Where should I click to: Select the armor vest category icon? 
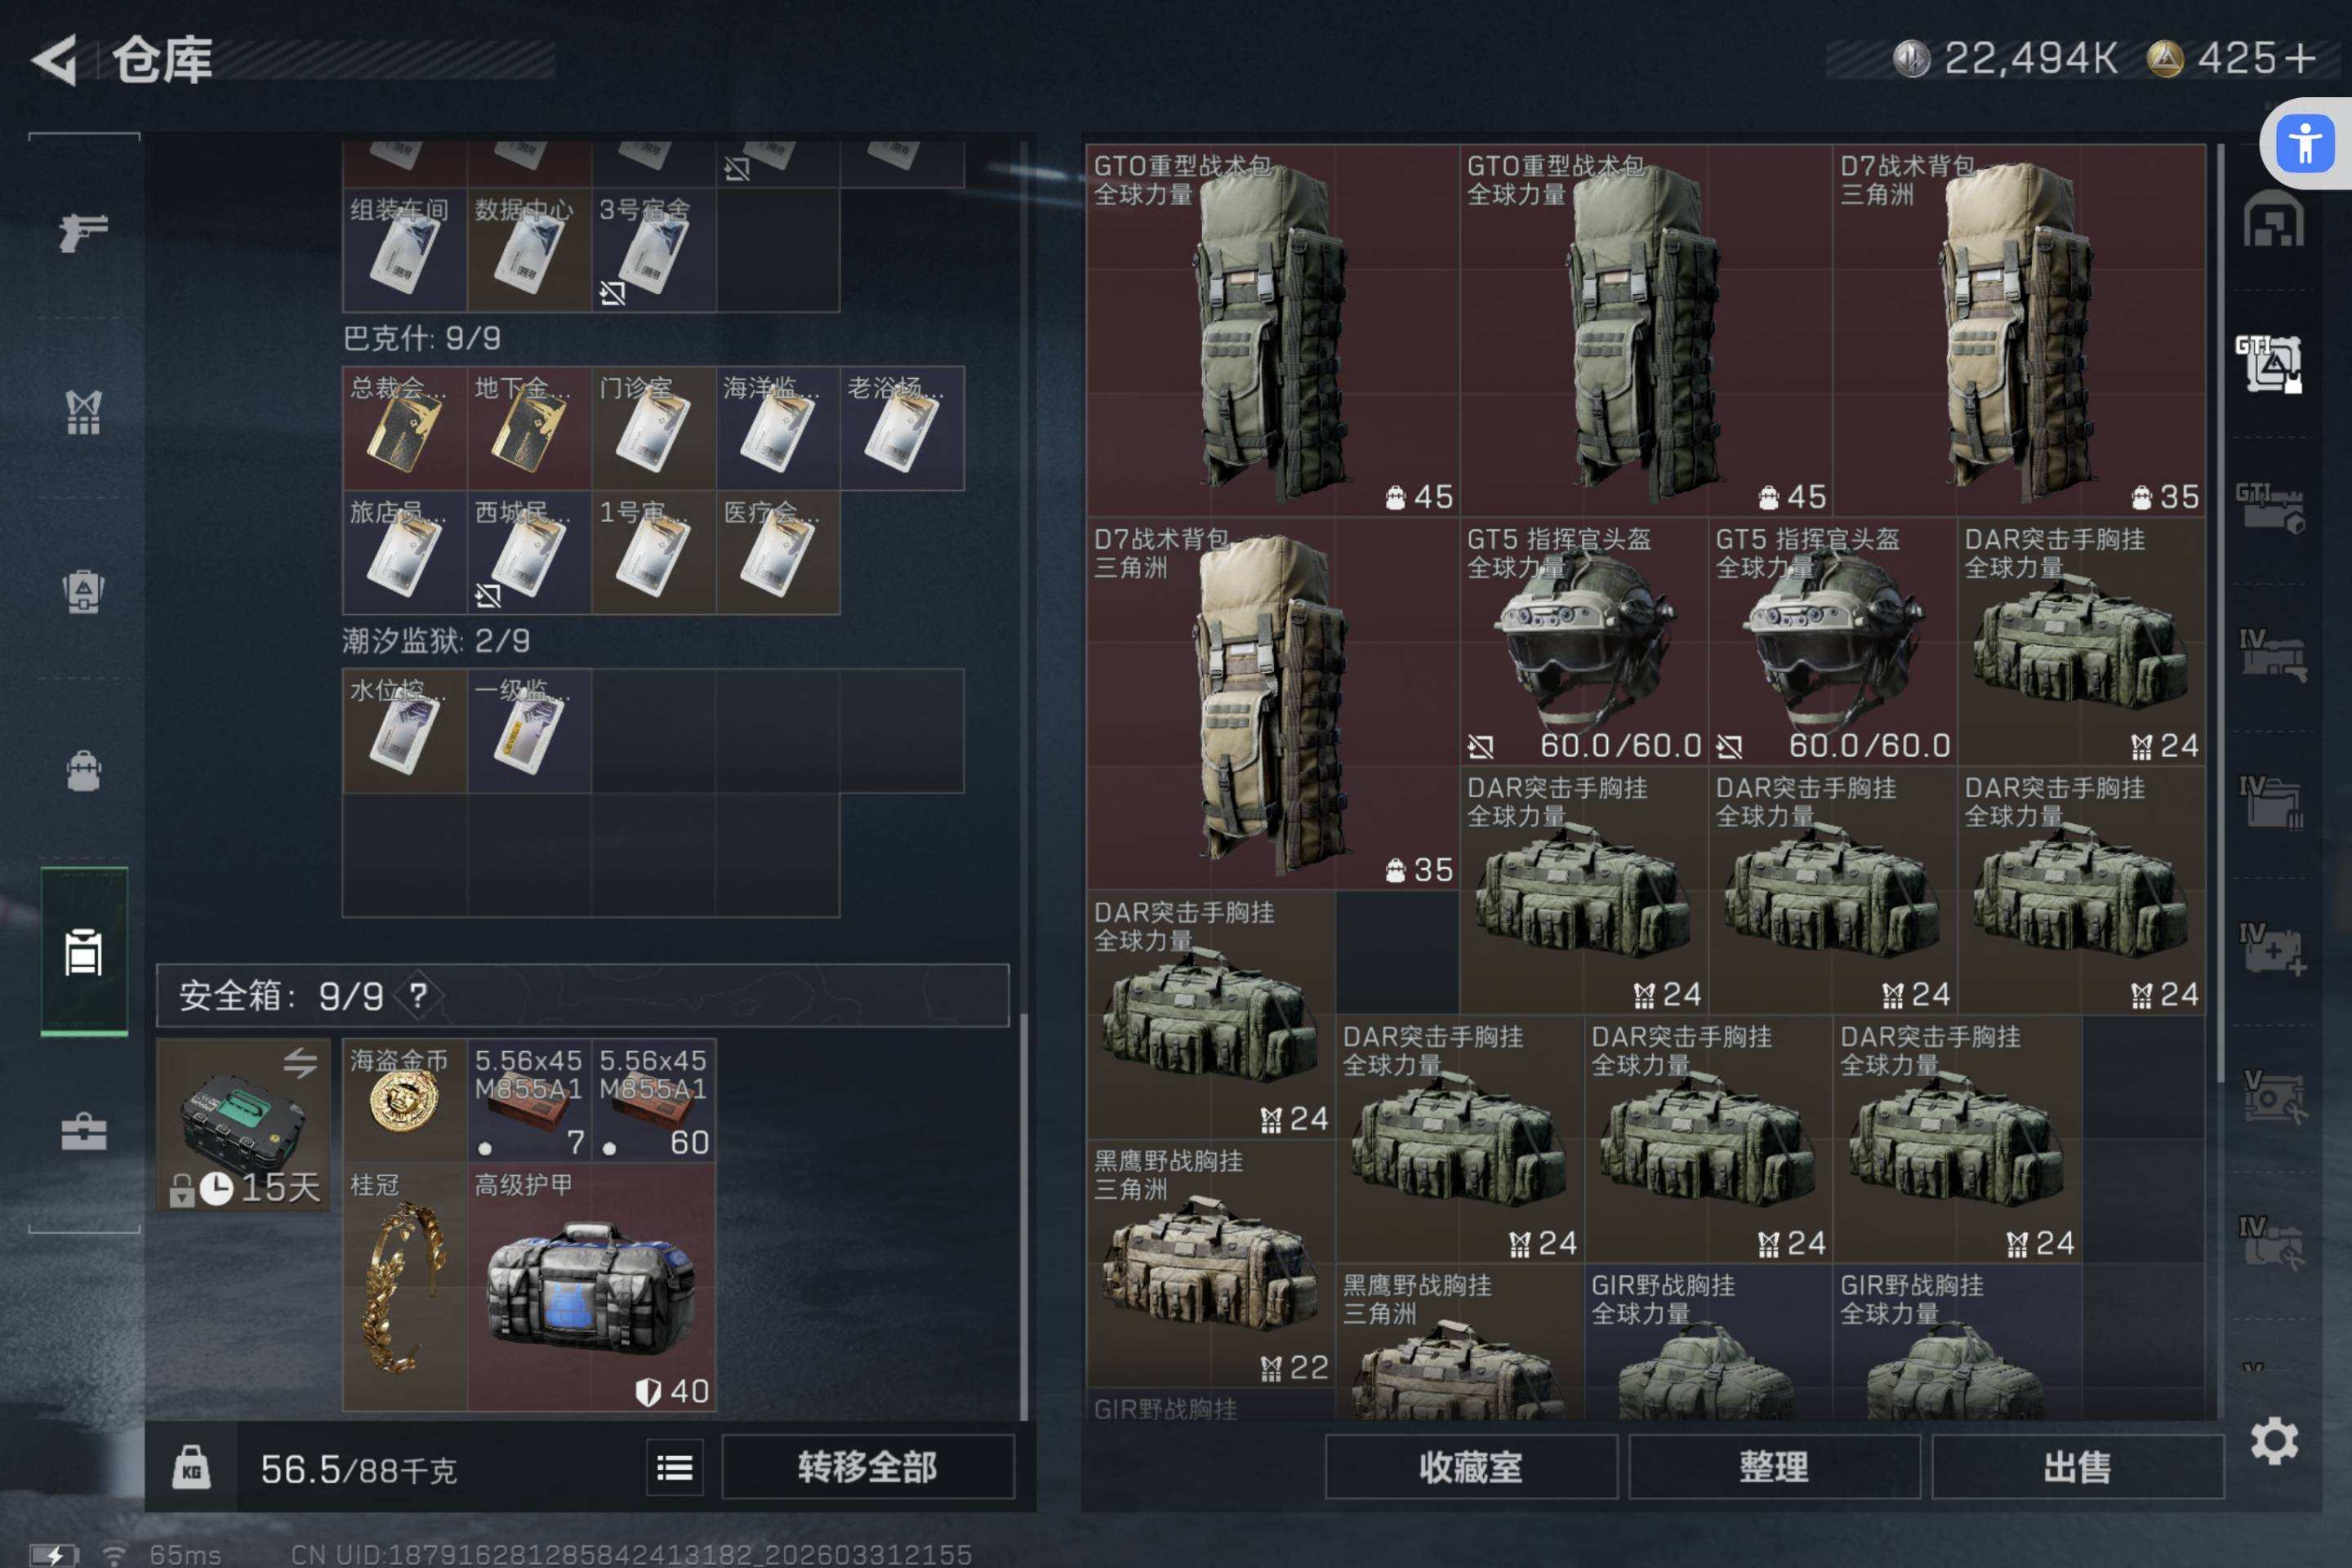(x=84, y=591)
